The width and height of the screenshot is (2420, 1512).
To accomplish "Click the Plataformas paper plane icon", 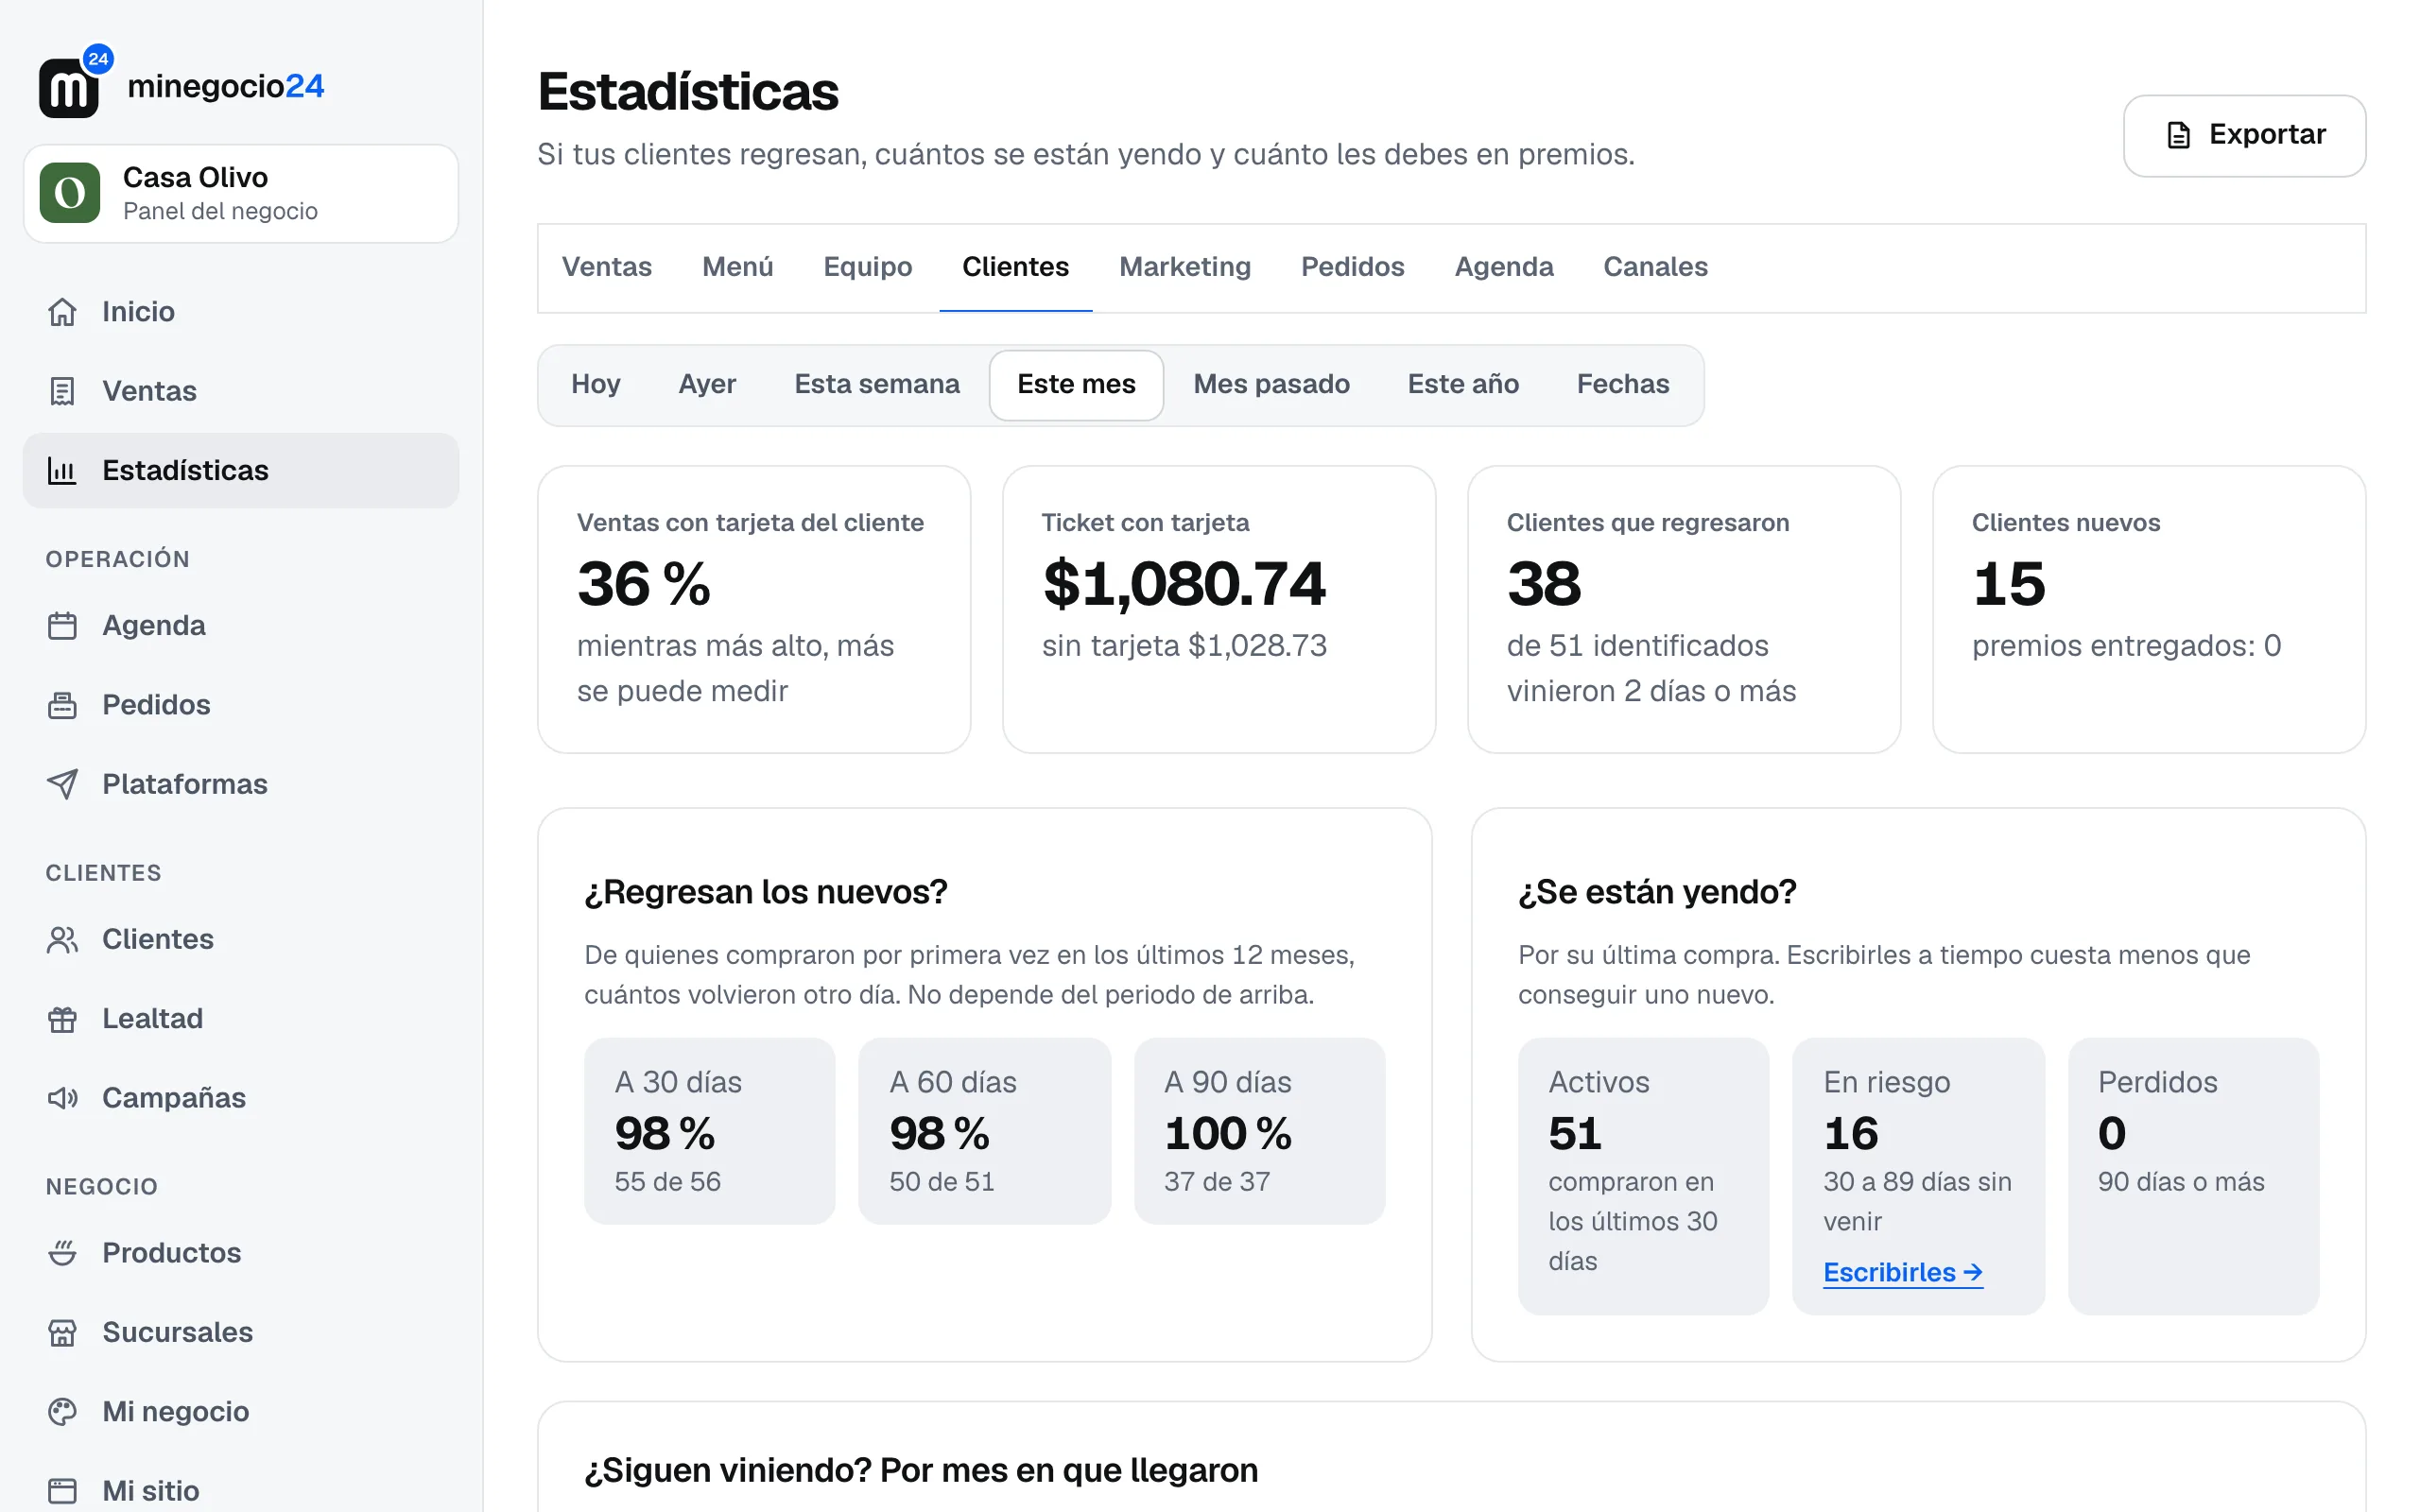I will tap(62, 784).
